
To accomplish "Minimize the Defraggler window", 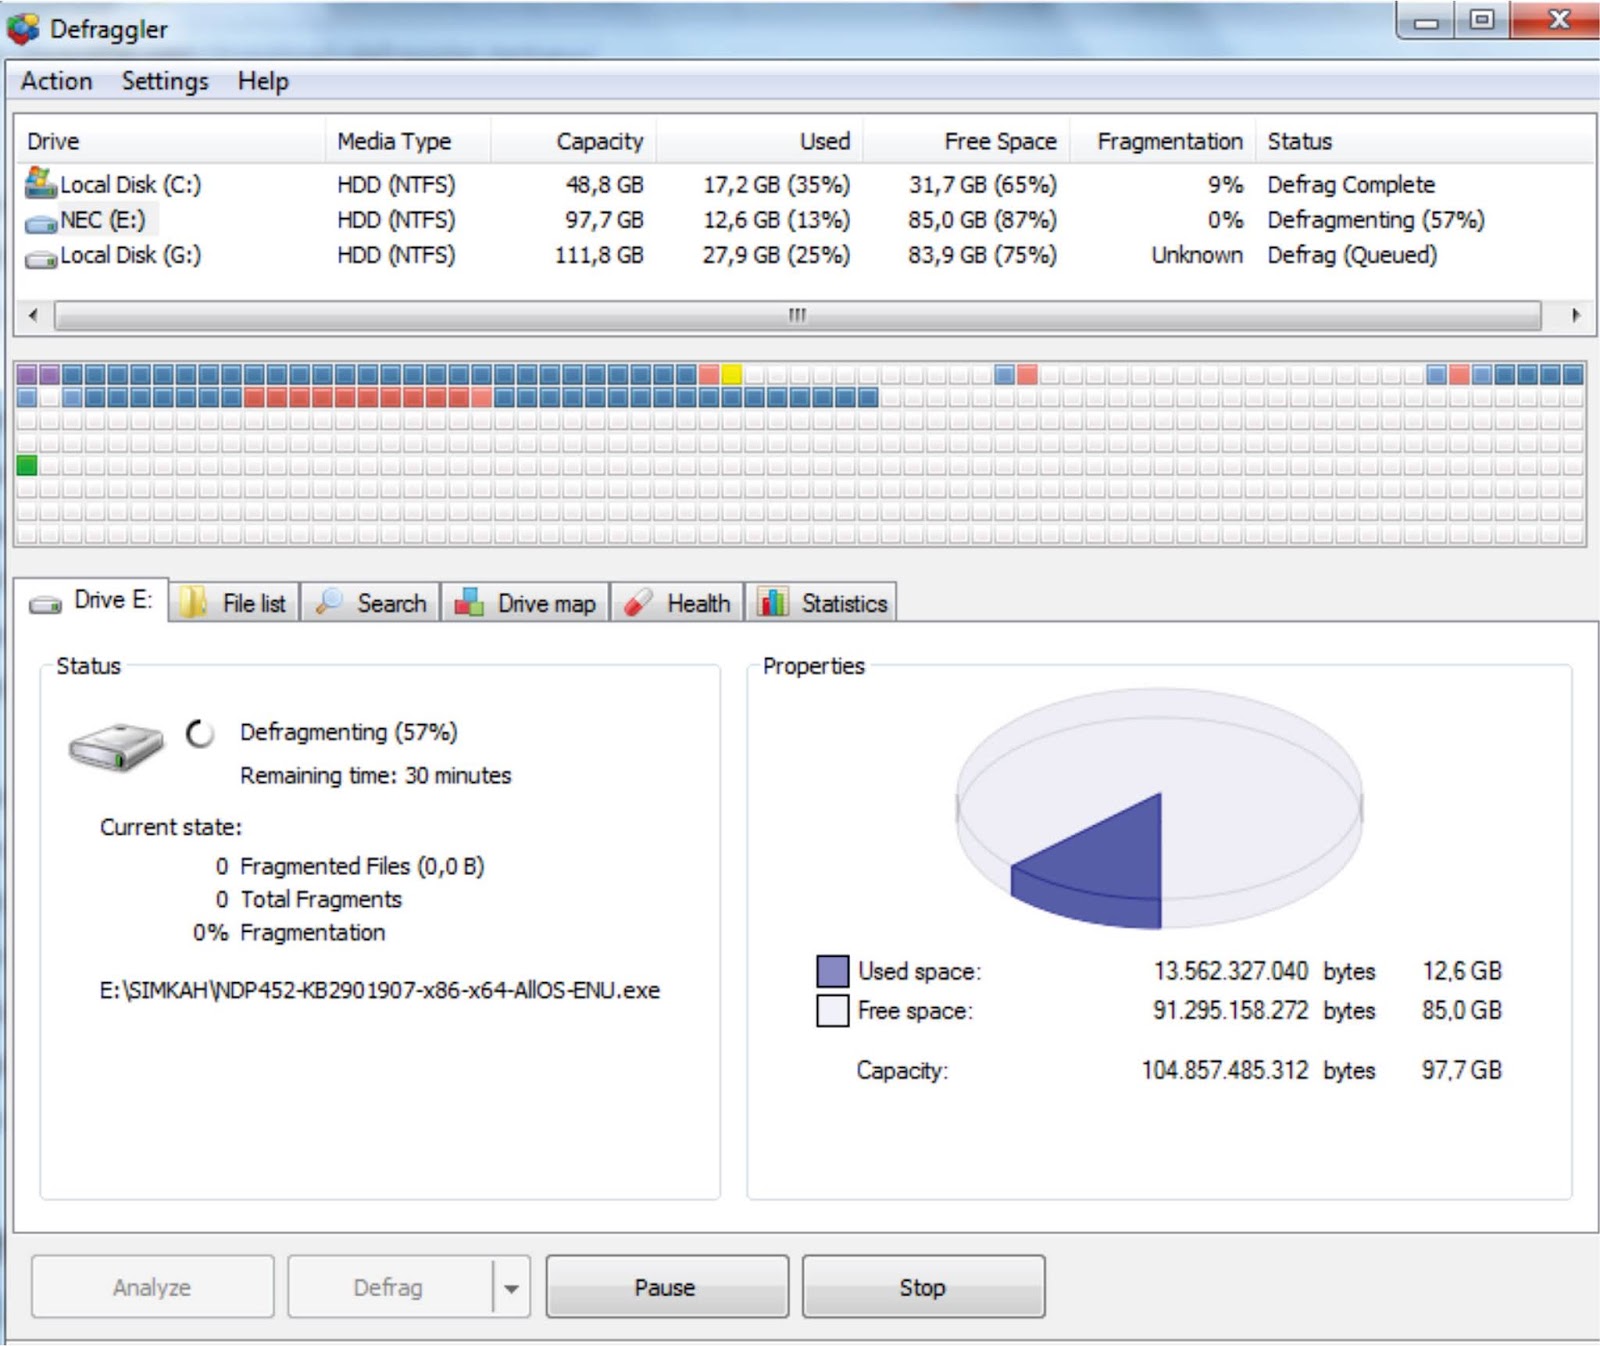I will 1427,21.
